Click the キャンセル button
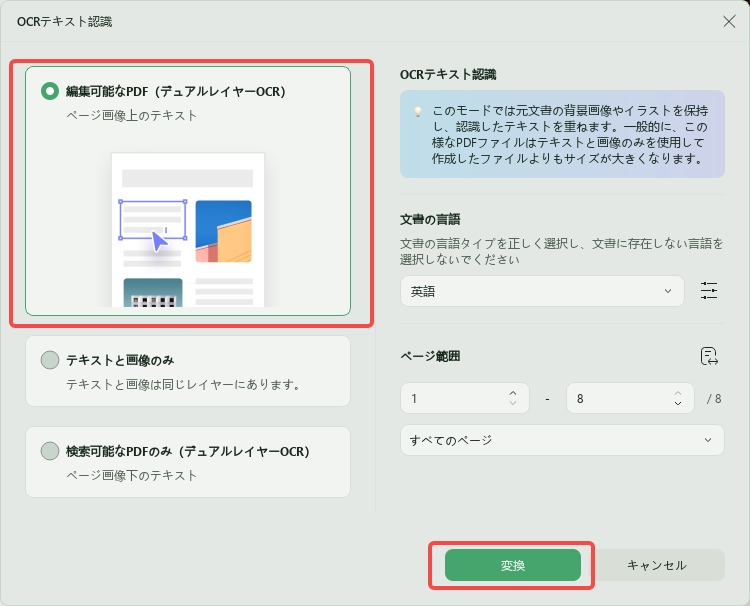750x606 pixels. pyautogui.click(x=657, y=565)
